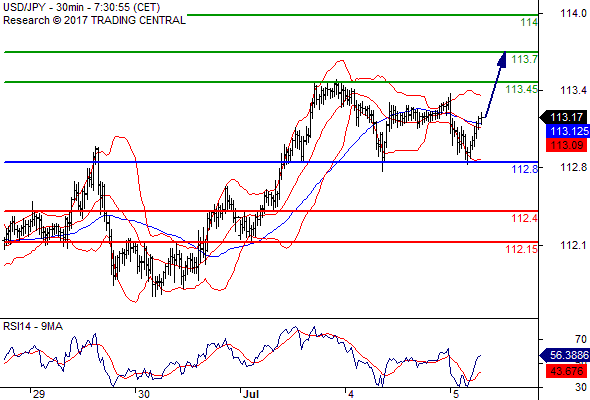Screen dimensions: 590x400
Task: Click the 'RSI14 - 9MA' indicator label
Action: [x=33, y=326]
